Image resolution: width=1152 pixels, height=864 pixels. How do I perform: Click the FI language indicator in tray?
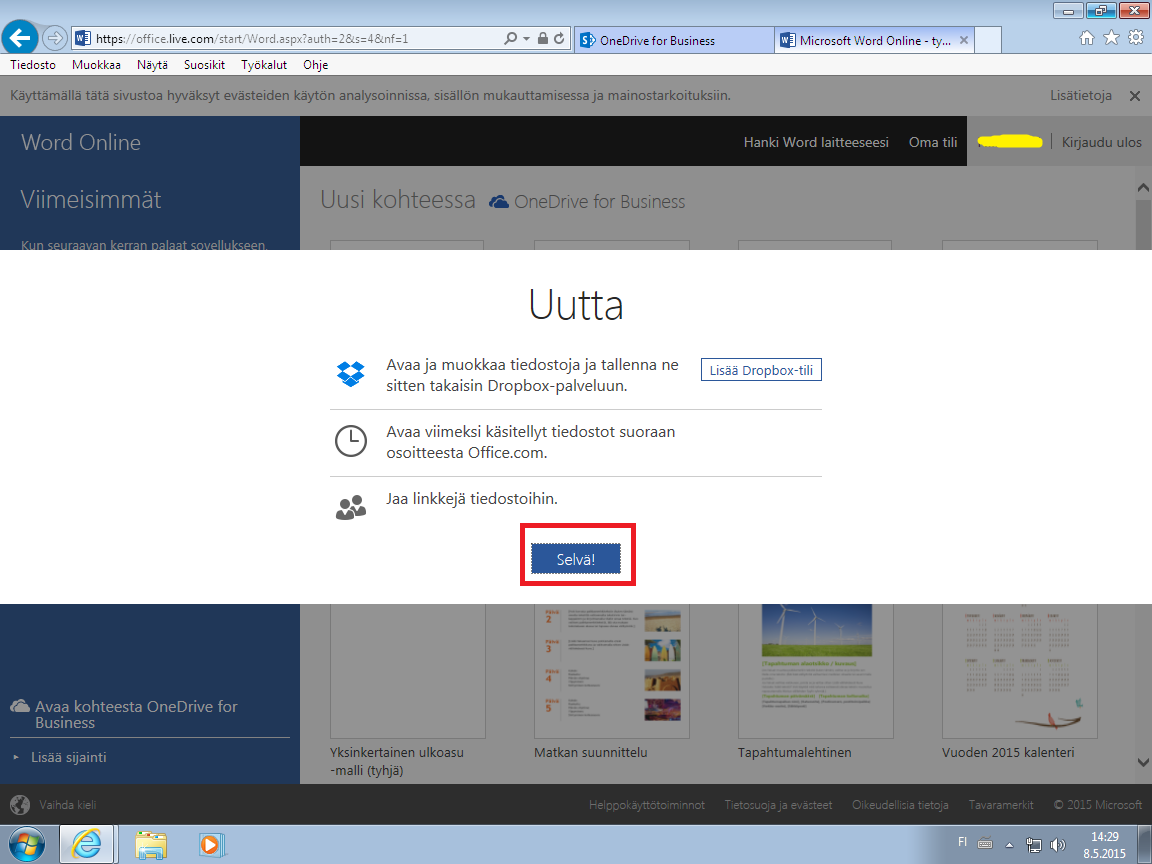pos(962,842)
